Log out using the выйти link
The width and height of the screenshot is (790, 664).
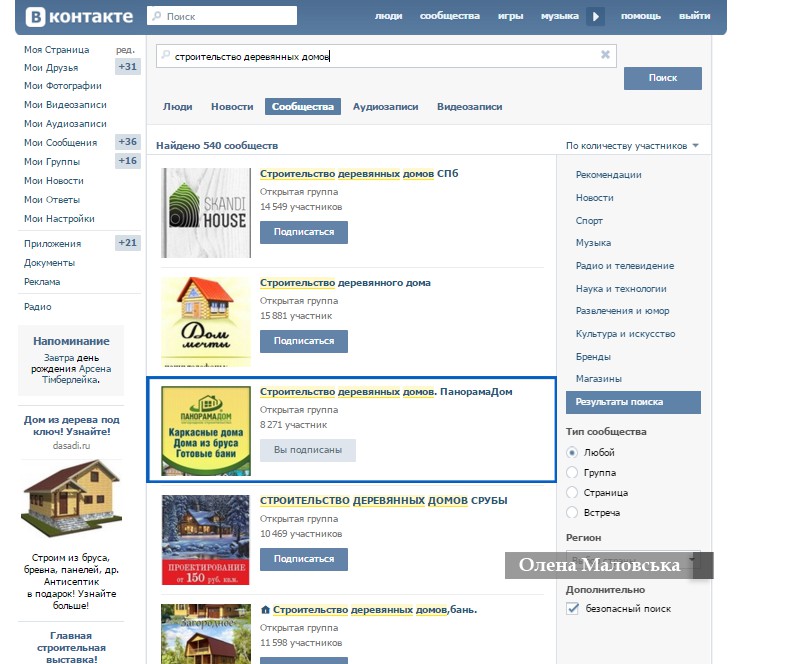(x=694, y=16)
